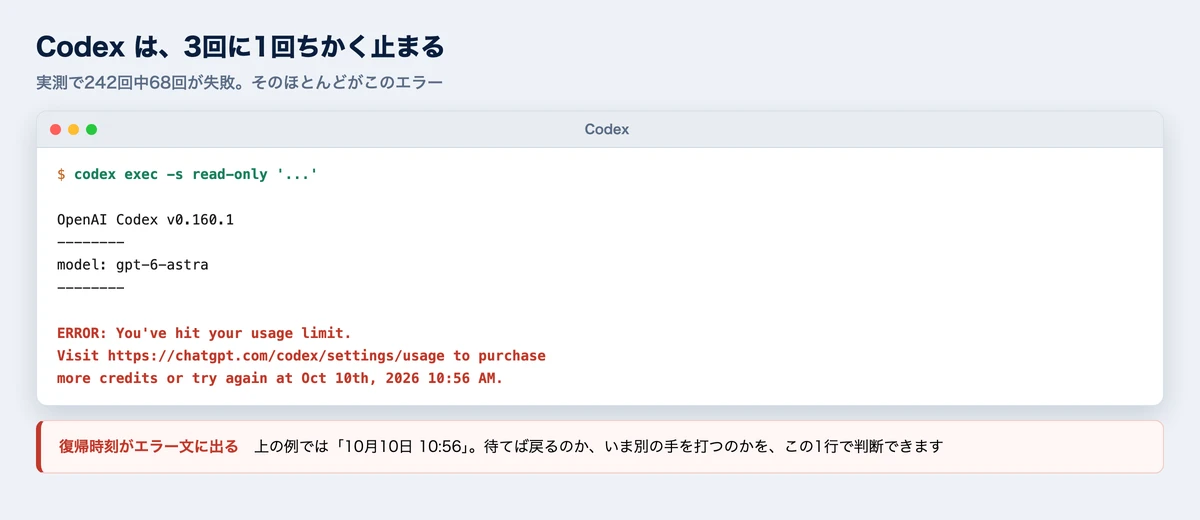Click the green maximize dot in Codex window
Viewport: 1200px width, 520px height.
coord(92,129)
